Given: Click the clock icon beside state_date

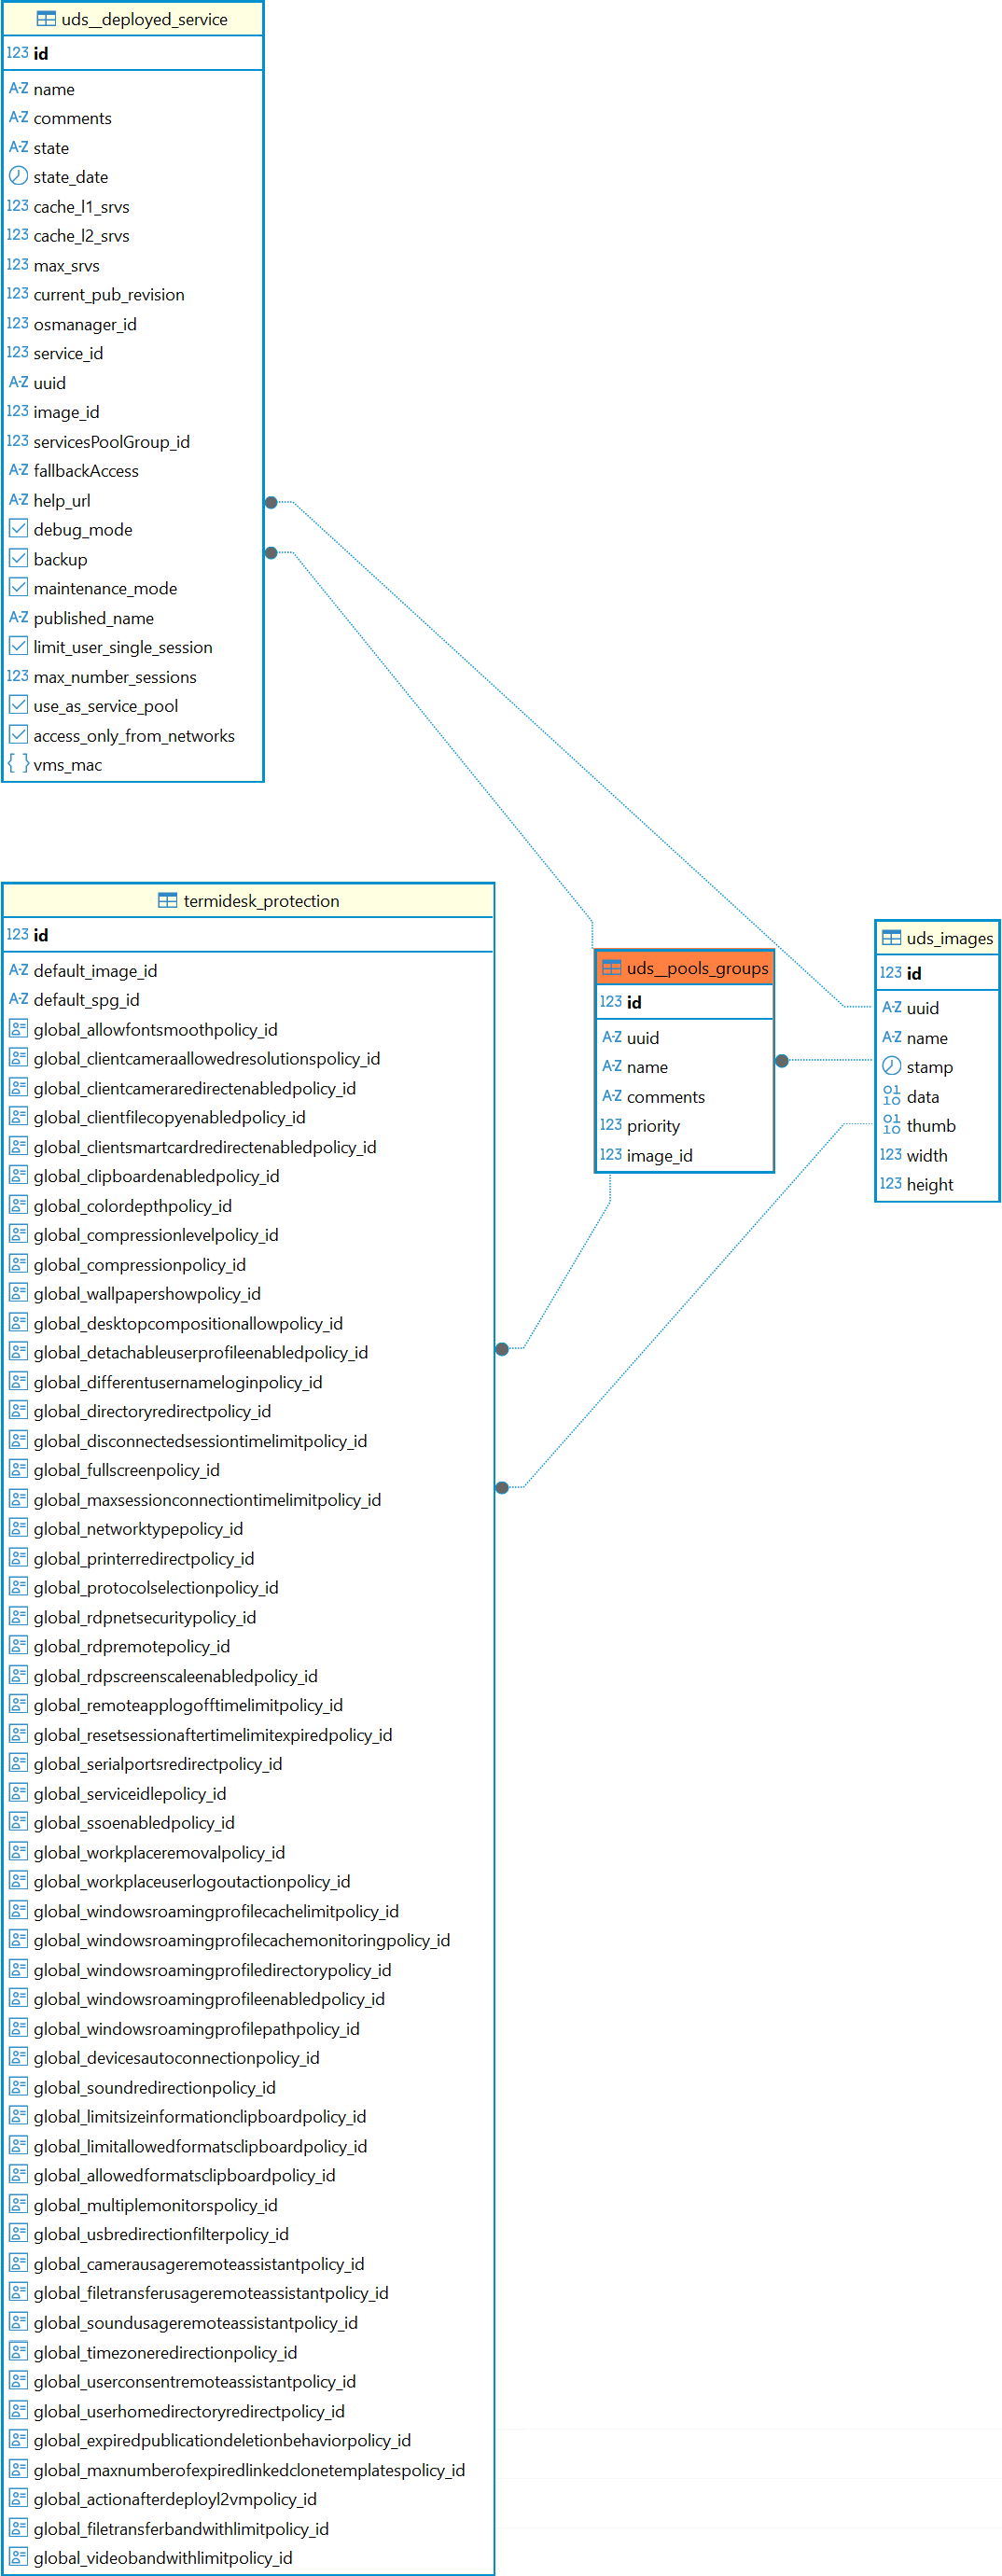Looking at the screenshot, I should click(18, 177).
